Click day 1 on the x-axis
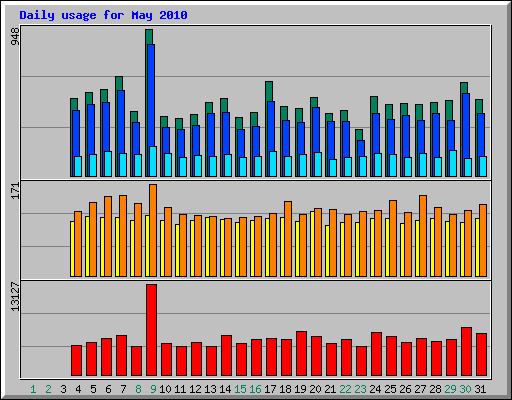The width and height of the screenshot is (512, 400). click(x=33, y=389)
